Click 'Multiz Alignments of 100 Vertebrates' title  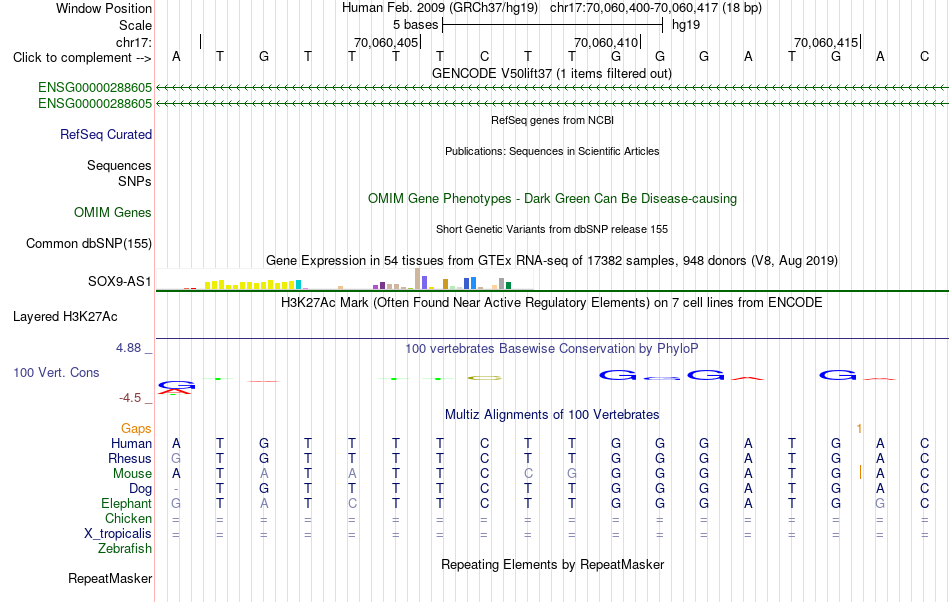point(552,414)
